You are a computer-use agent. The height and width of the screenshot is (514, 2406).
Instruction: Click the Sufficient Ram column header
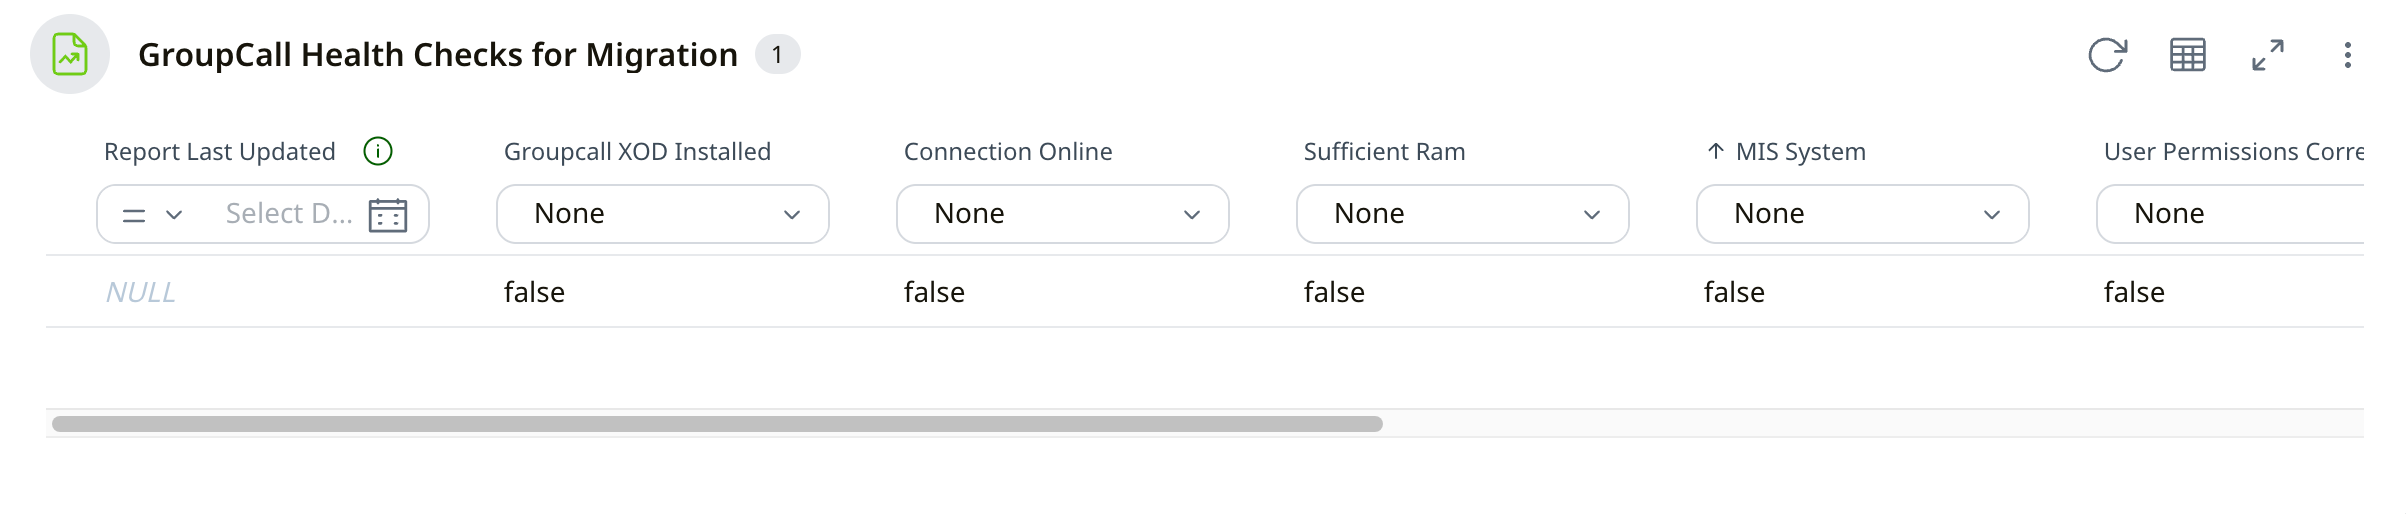coord(1384,152)
